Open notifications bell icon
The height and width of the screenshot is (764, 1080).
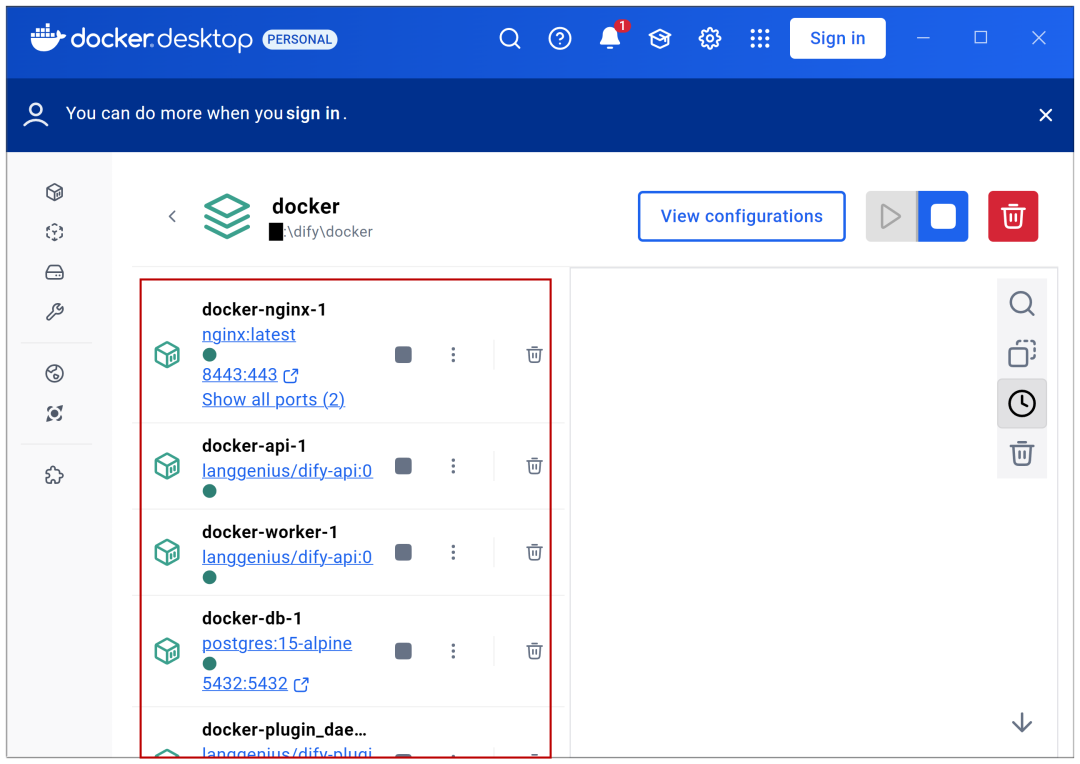(x=610, y=37)
